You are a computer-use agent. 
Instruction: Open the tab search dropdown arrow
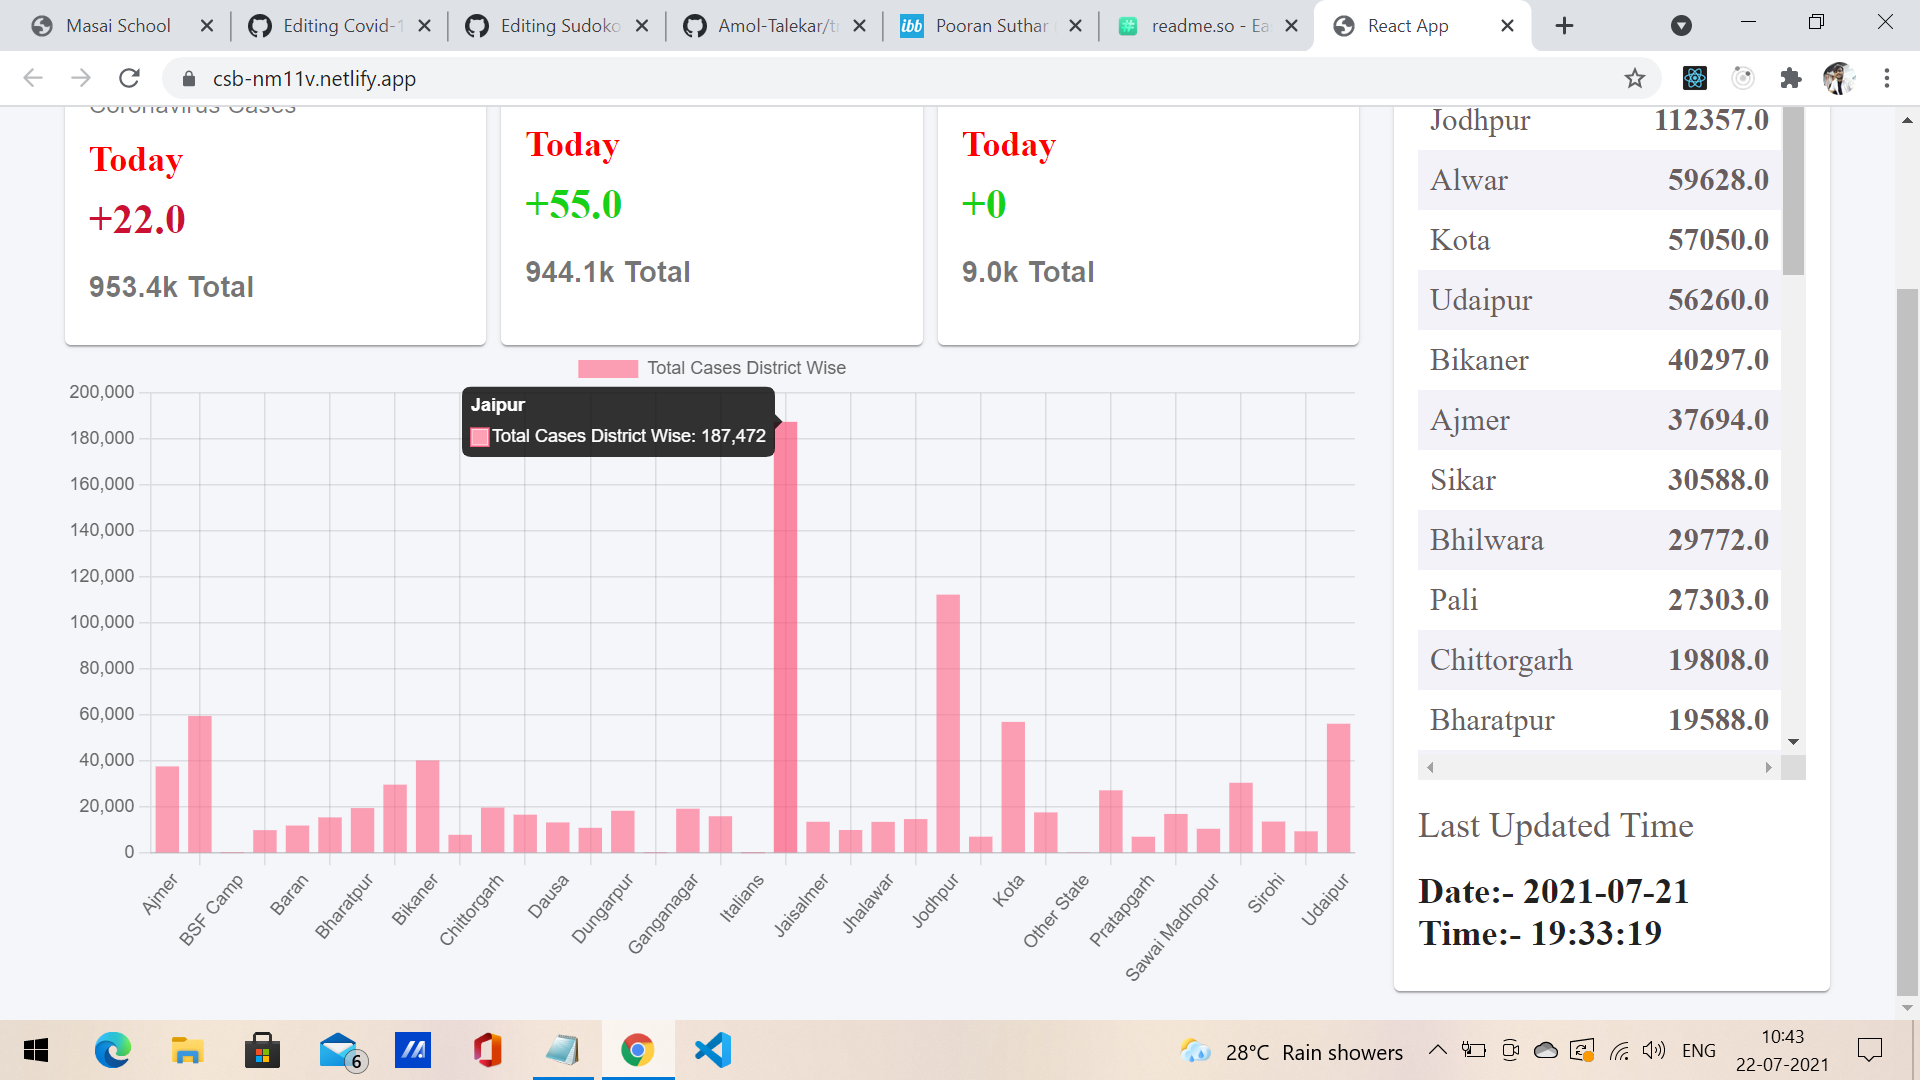(x=1682, y=26)
